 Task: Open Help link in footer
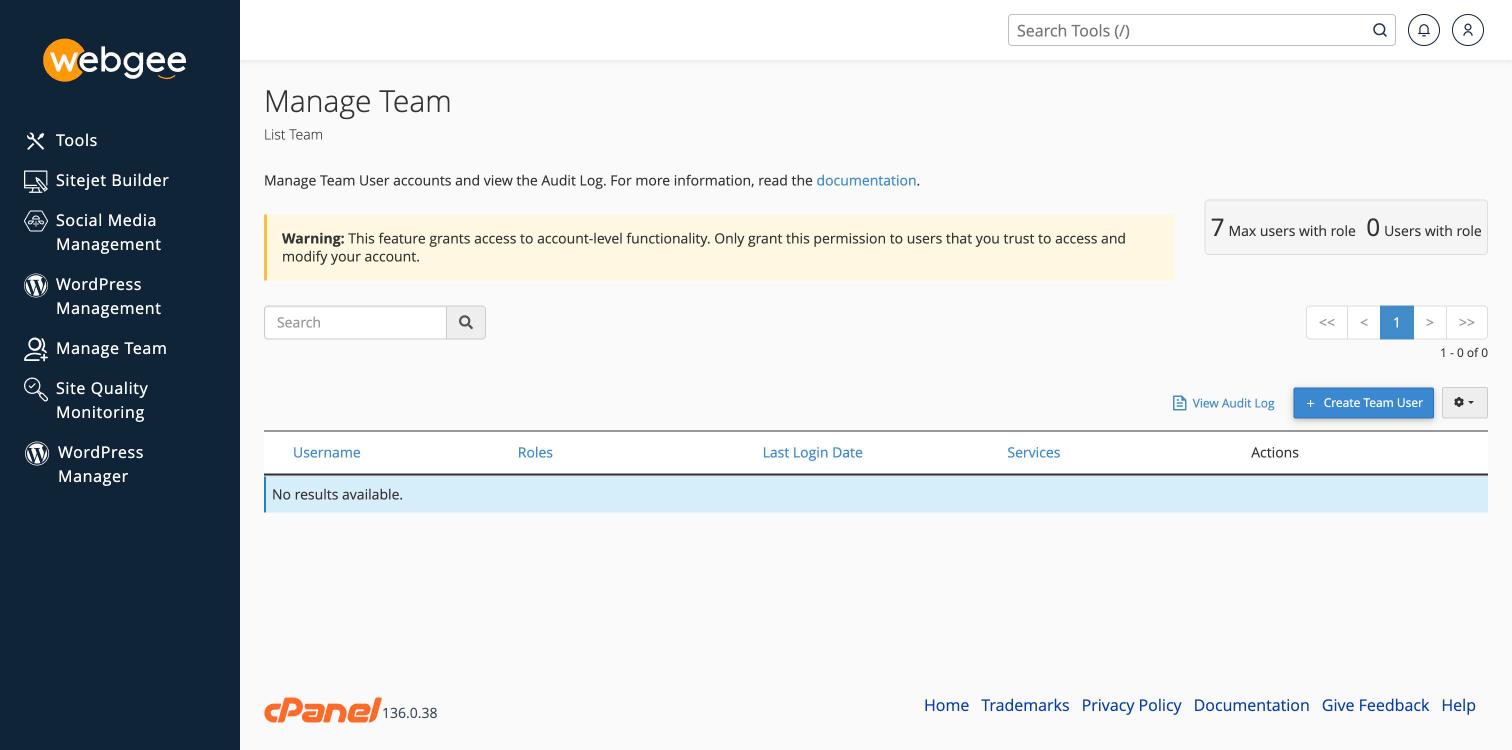coord(1458,705)
